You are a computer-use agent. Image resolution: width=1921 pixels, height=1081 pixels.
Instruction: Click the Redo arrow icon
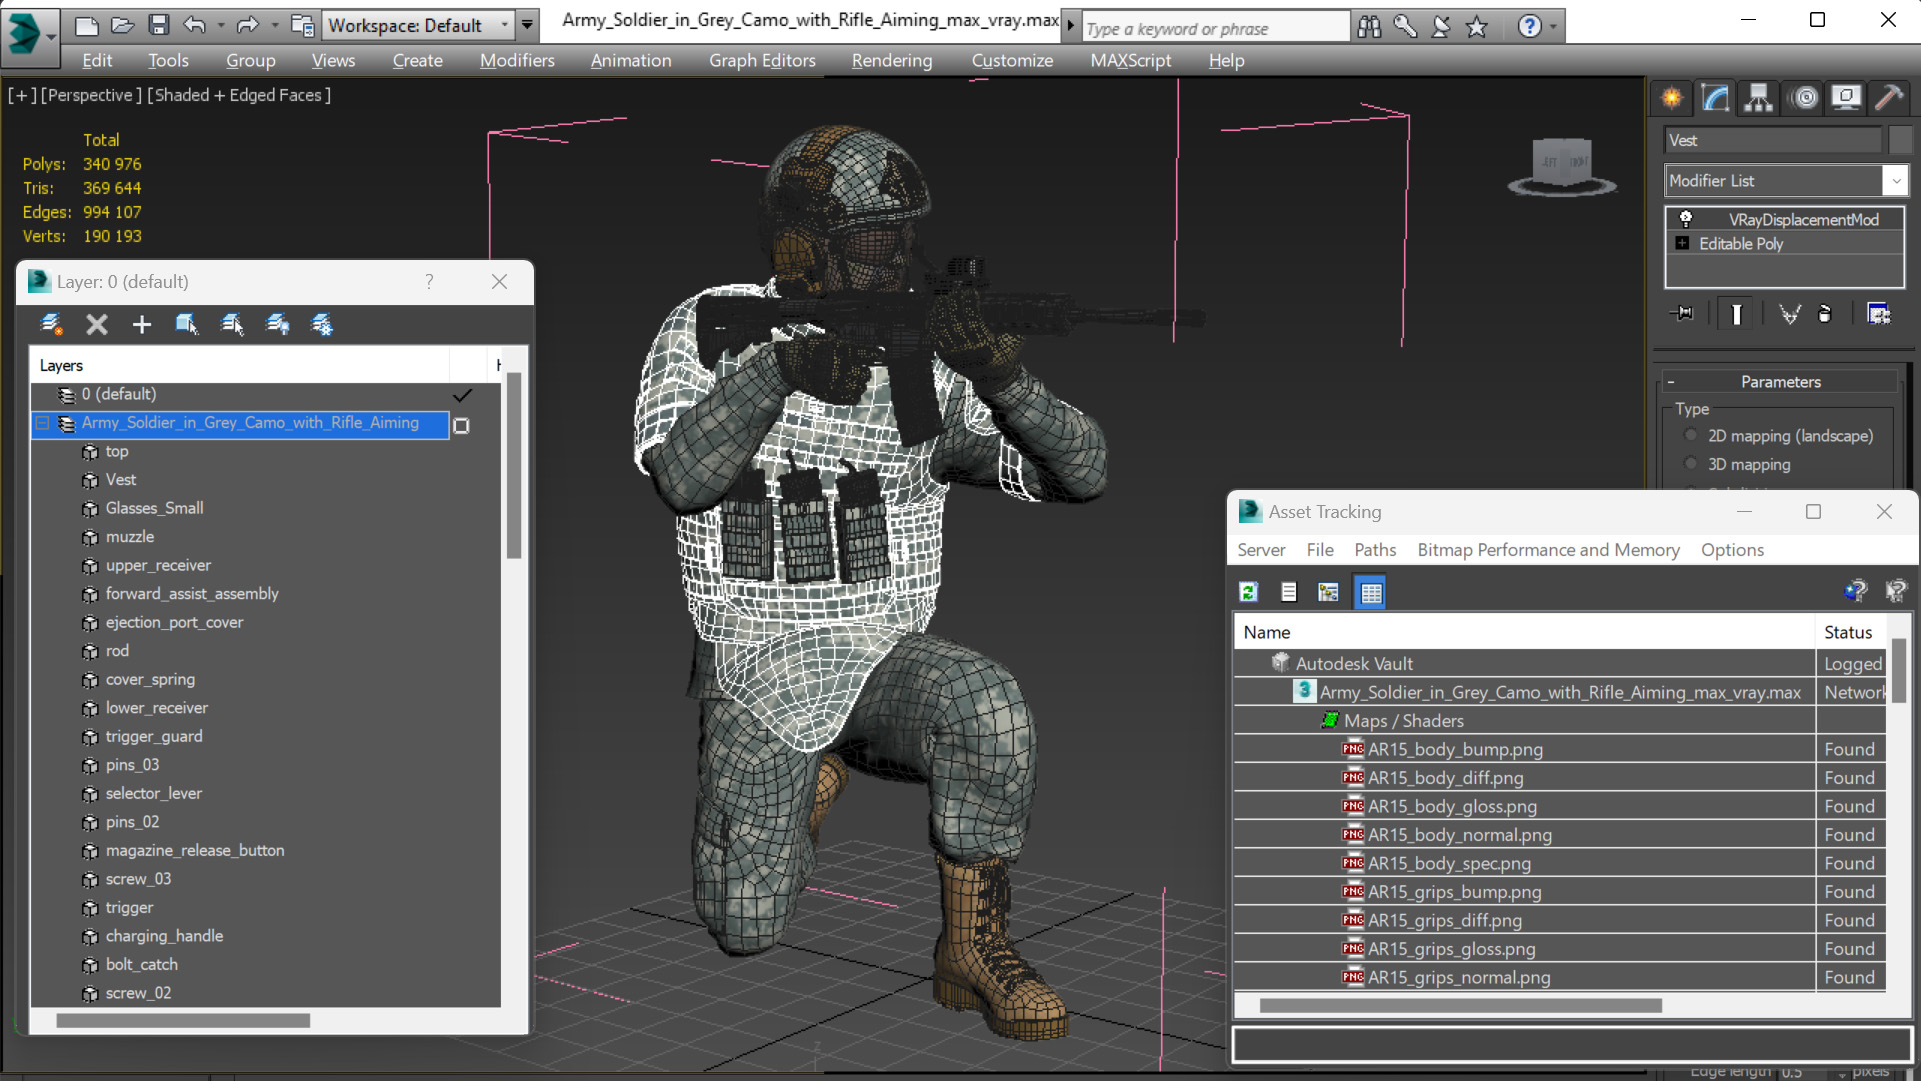pos(247,25)
